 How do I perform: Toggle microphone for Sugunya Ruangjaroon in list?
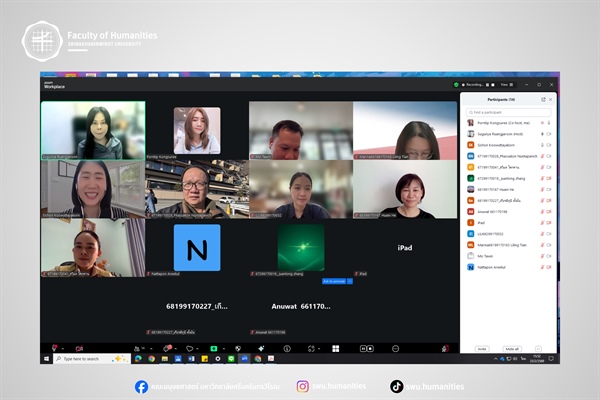tap(543, 133)
